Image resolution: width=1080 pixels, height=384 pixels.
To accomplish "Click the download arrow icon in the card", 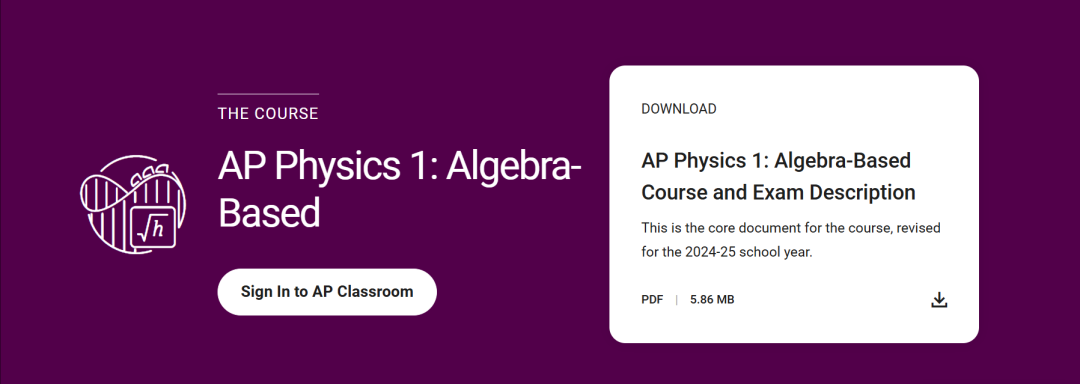I will (x=939, y=300).
